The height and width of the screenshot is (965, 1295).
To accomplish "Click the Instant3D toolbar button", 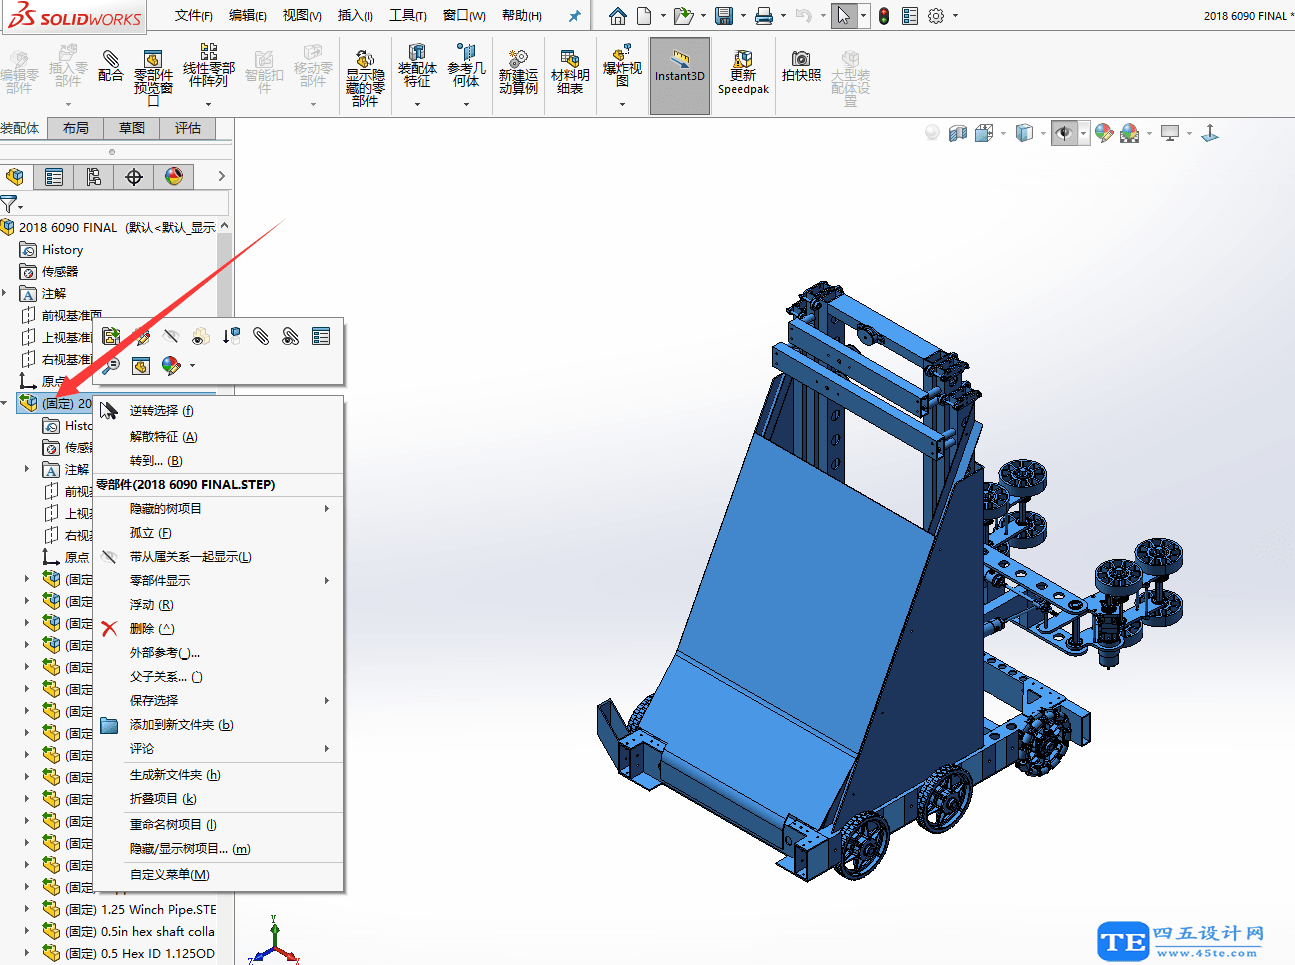I will pos(680,76).
